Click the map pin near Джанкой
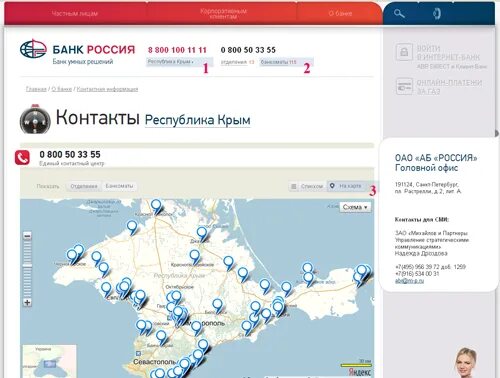The height and width of the screenshot is (378, 500). pyautogui.click(x=202, y=233)
